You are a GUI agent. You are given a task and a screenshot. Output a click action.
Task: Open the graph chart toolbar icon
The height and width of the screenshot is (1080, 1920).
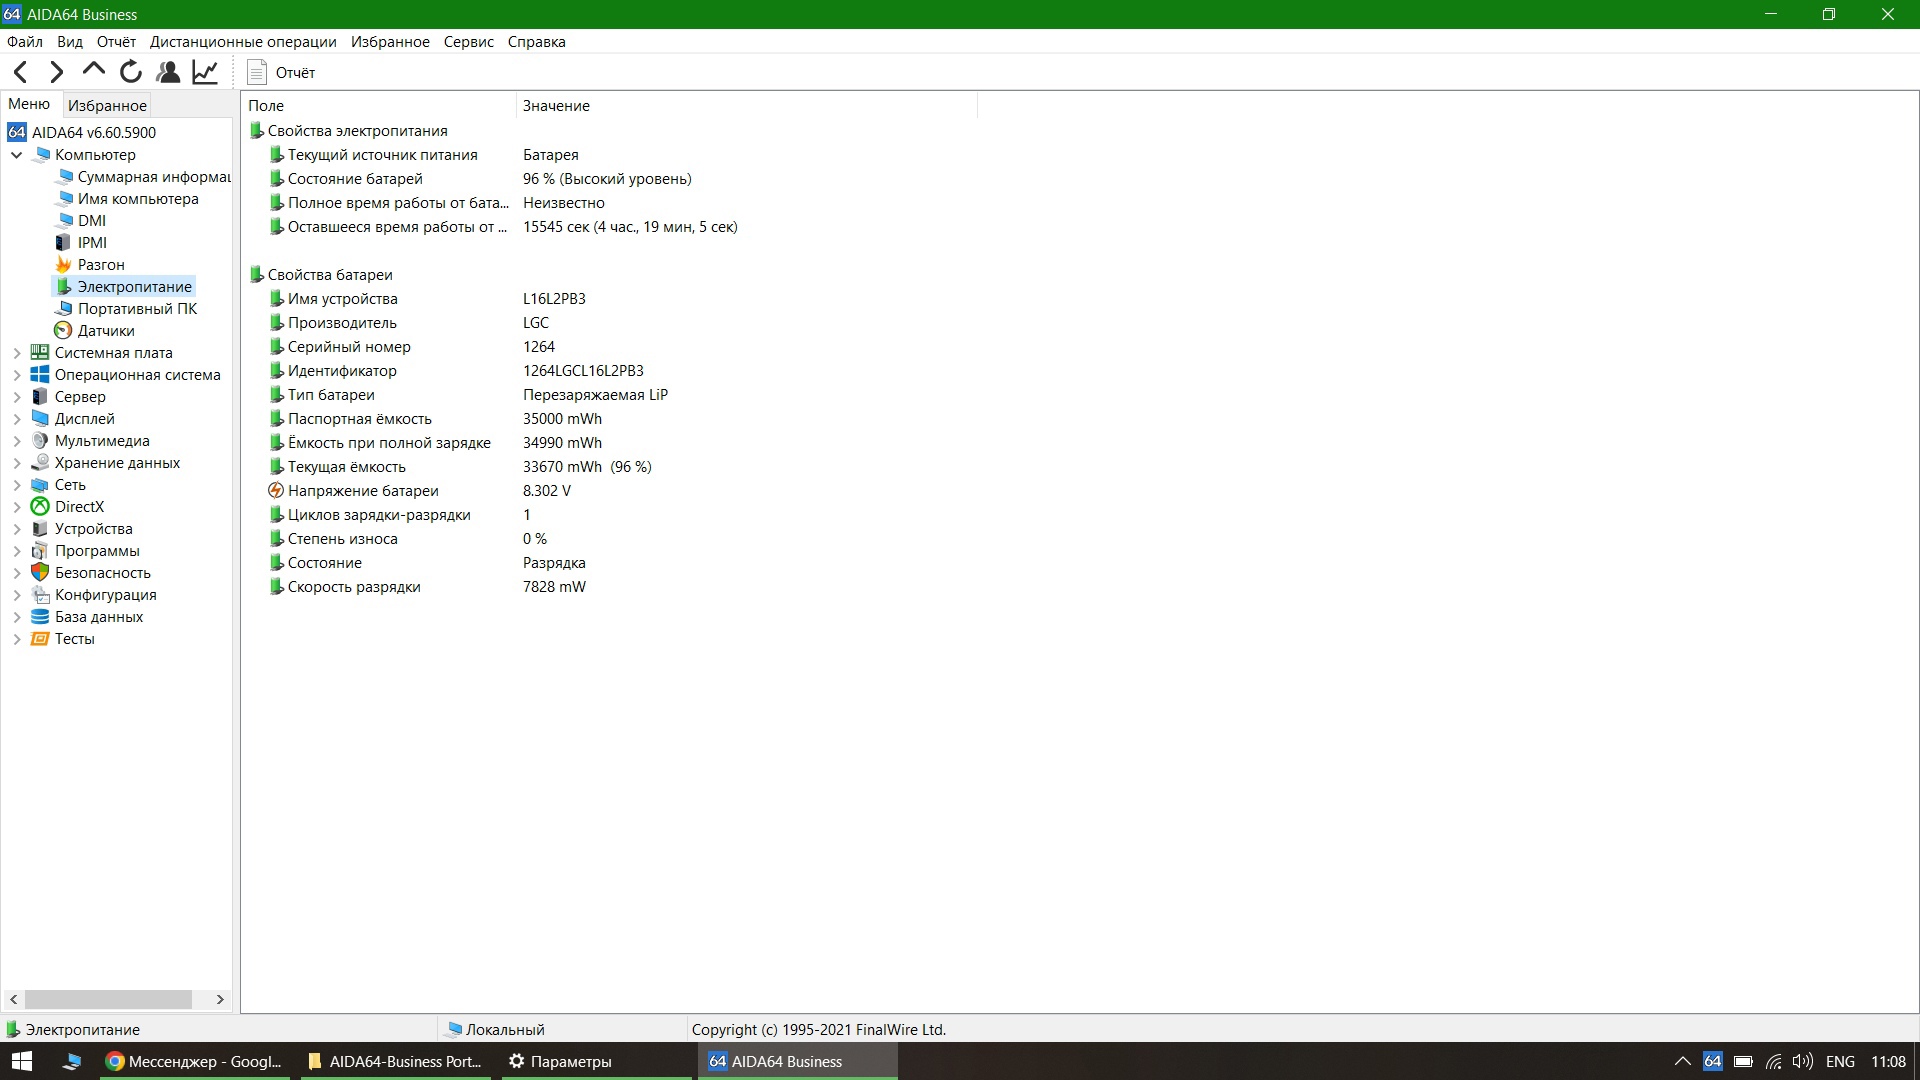coord(205,72)
